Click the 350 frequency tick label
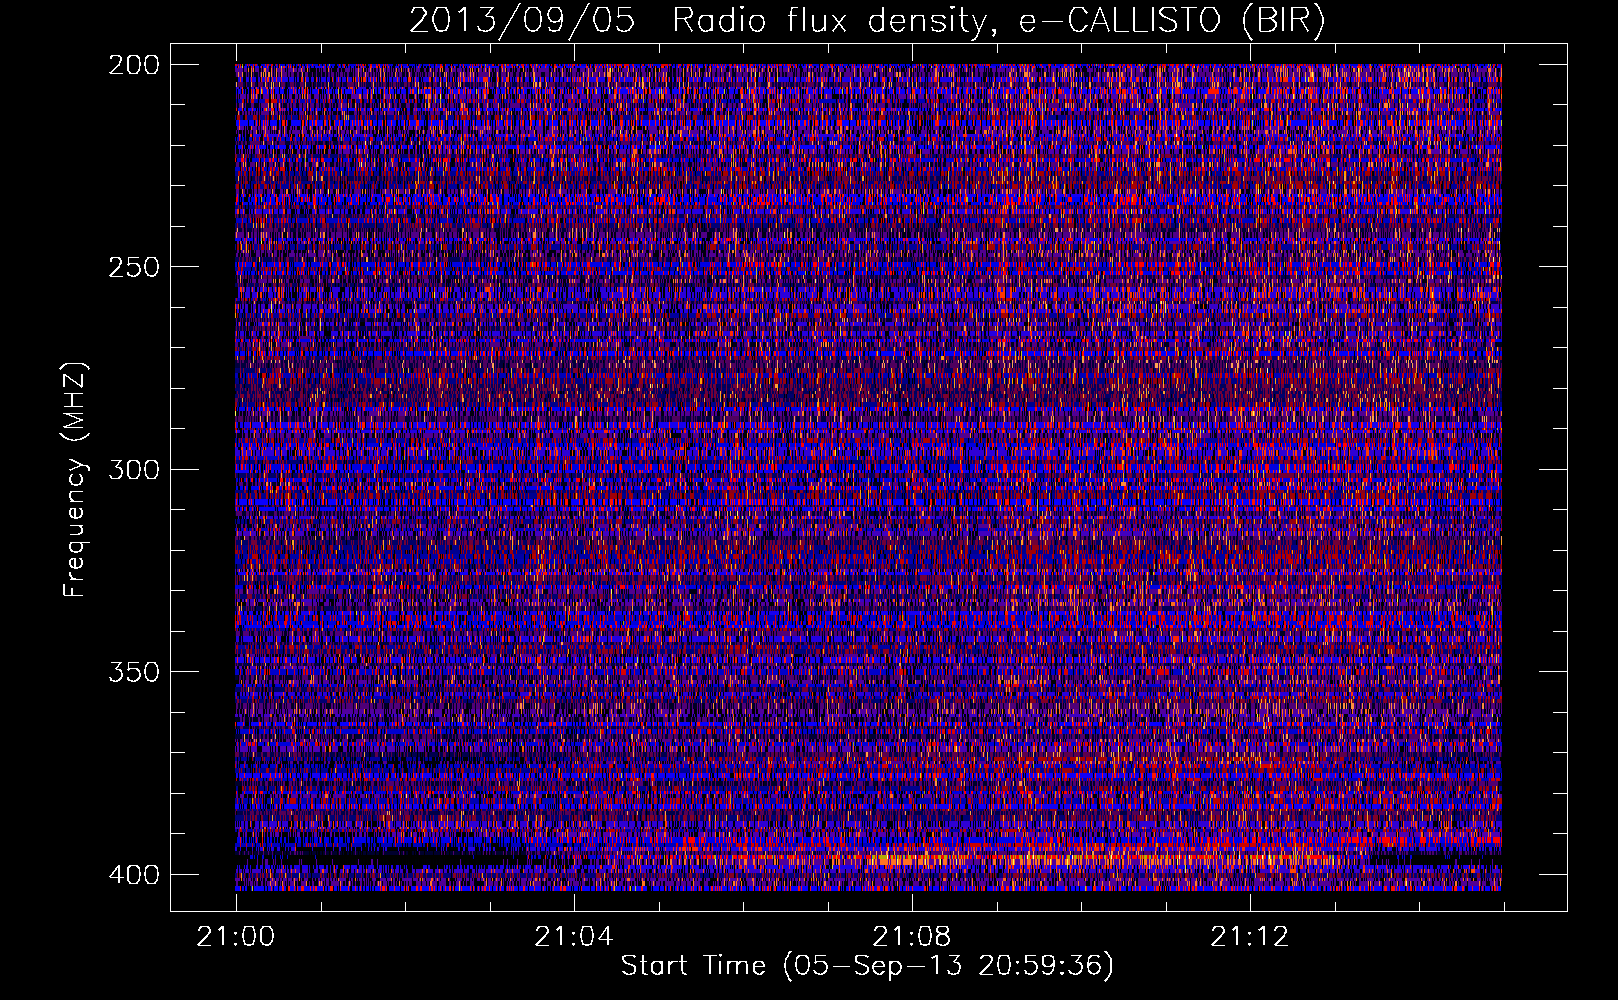1618x1000 pixels. 133,671
